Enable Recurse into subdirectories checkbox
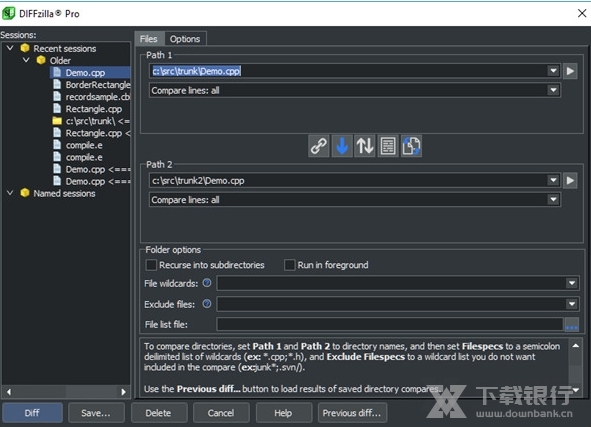The width and height of the screenshot is (591, 427). (151, 265)
